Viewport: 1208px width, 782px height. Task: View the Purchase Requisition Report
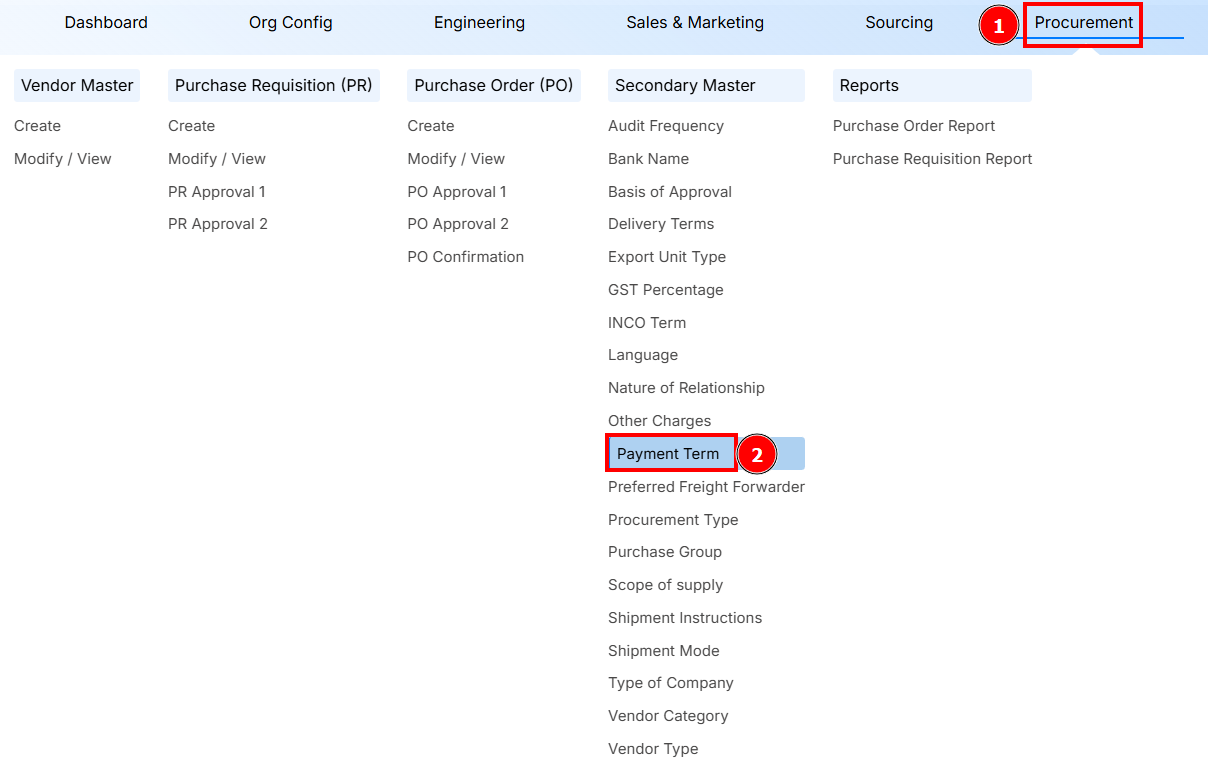tap(932, 158)
